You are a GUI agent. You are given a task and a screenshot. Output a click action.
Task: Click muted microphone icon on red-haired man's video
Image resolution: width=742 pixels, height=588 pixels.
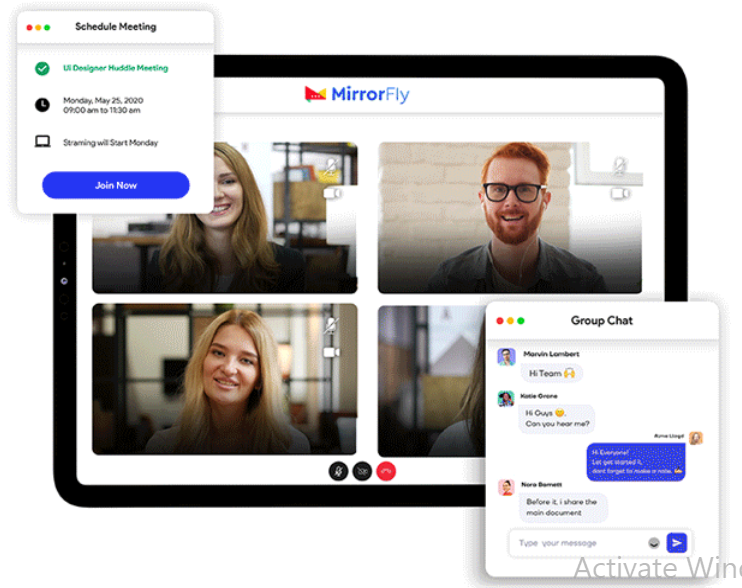point(619,166)
